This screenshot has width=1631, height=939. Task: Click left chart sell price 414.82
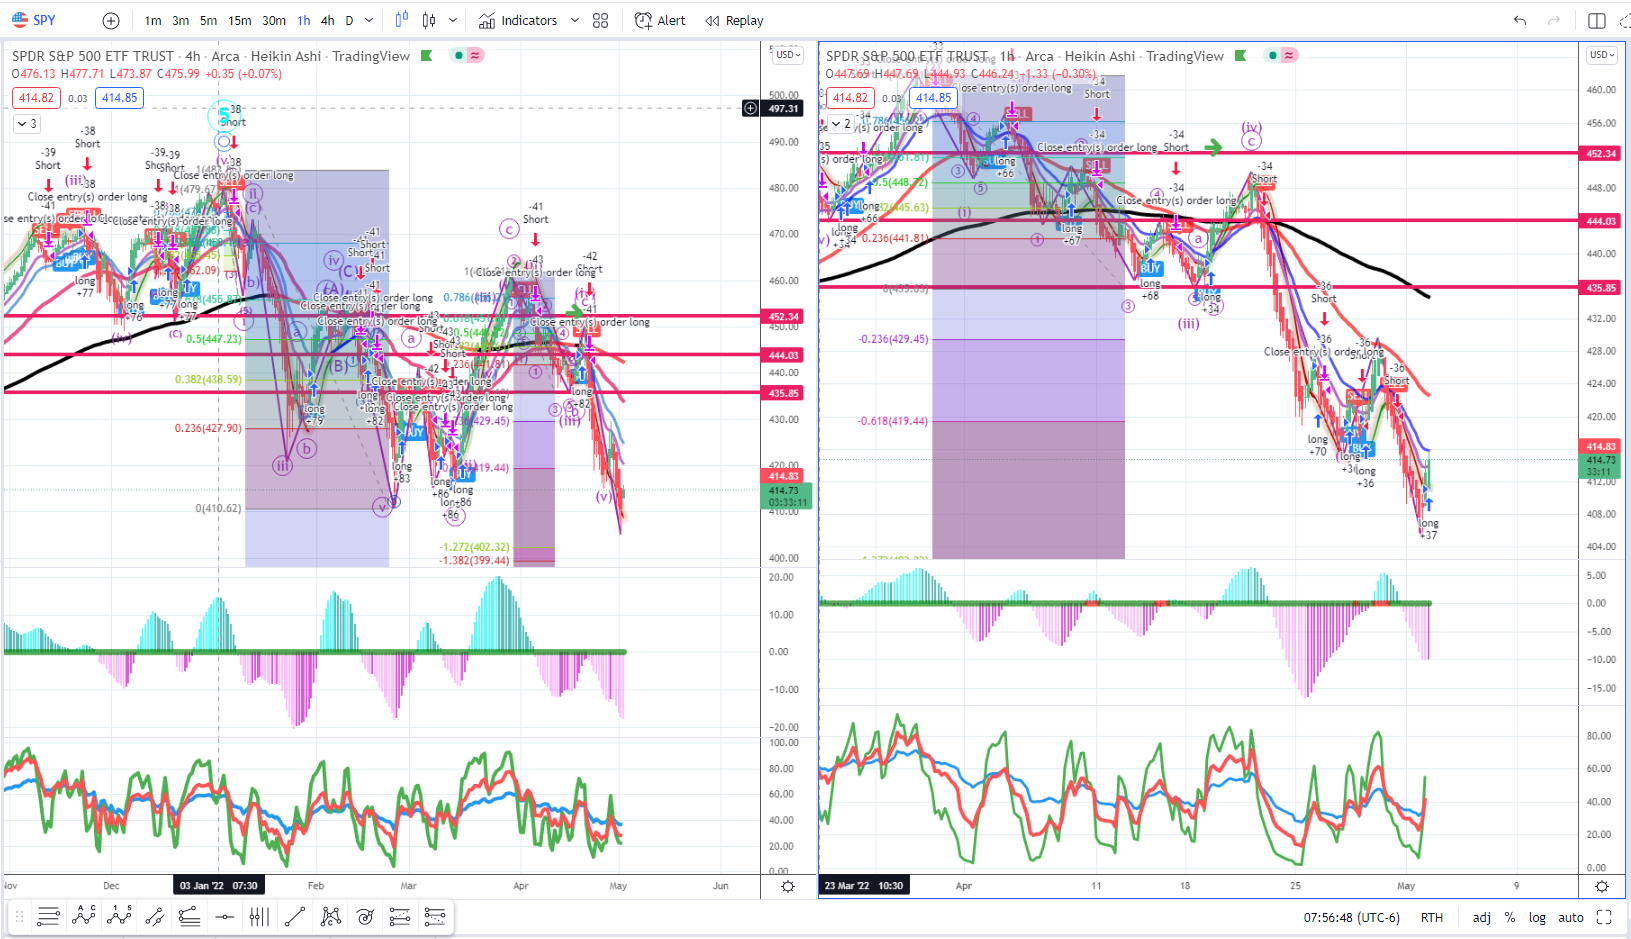[36, 98]
